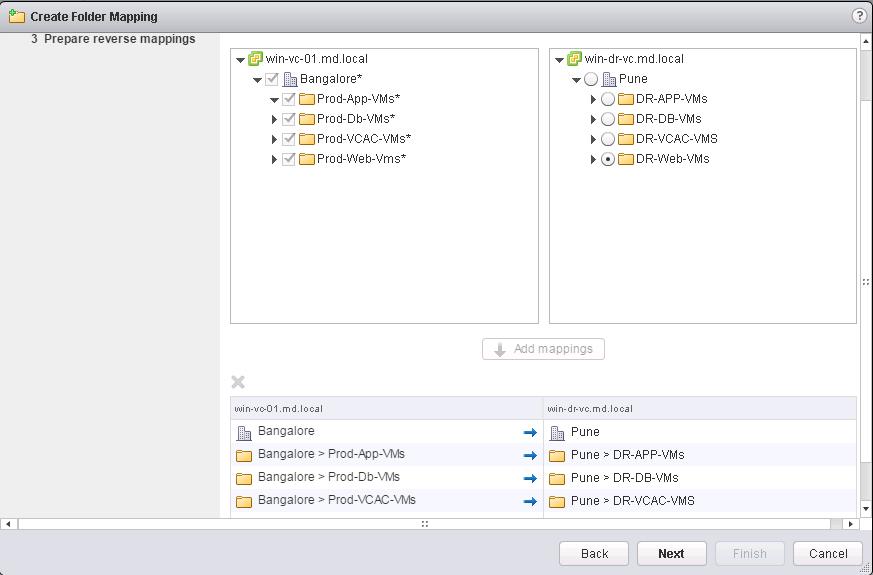Select the DR-VCAC-VMS radio button
The width and height of the screenshot is (873, 575).
click(608, 139)
